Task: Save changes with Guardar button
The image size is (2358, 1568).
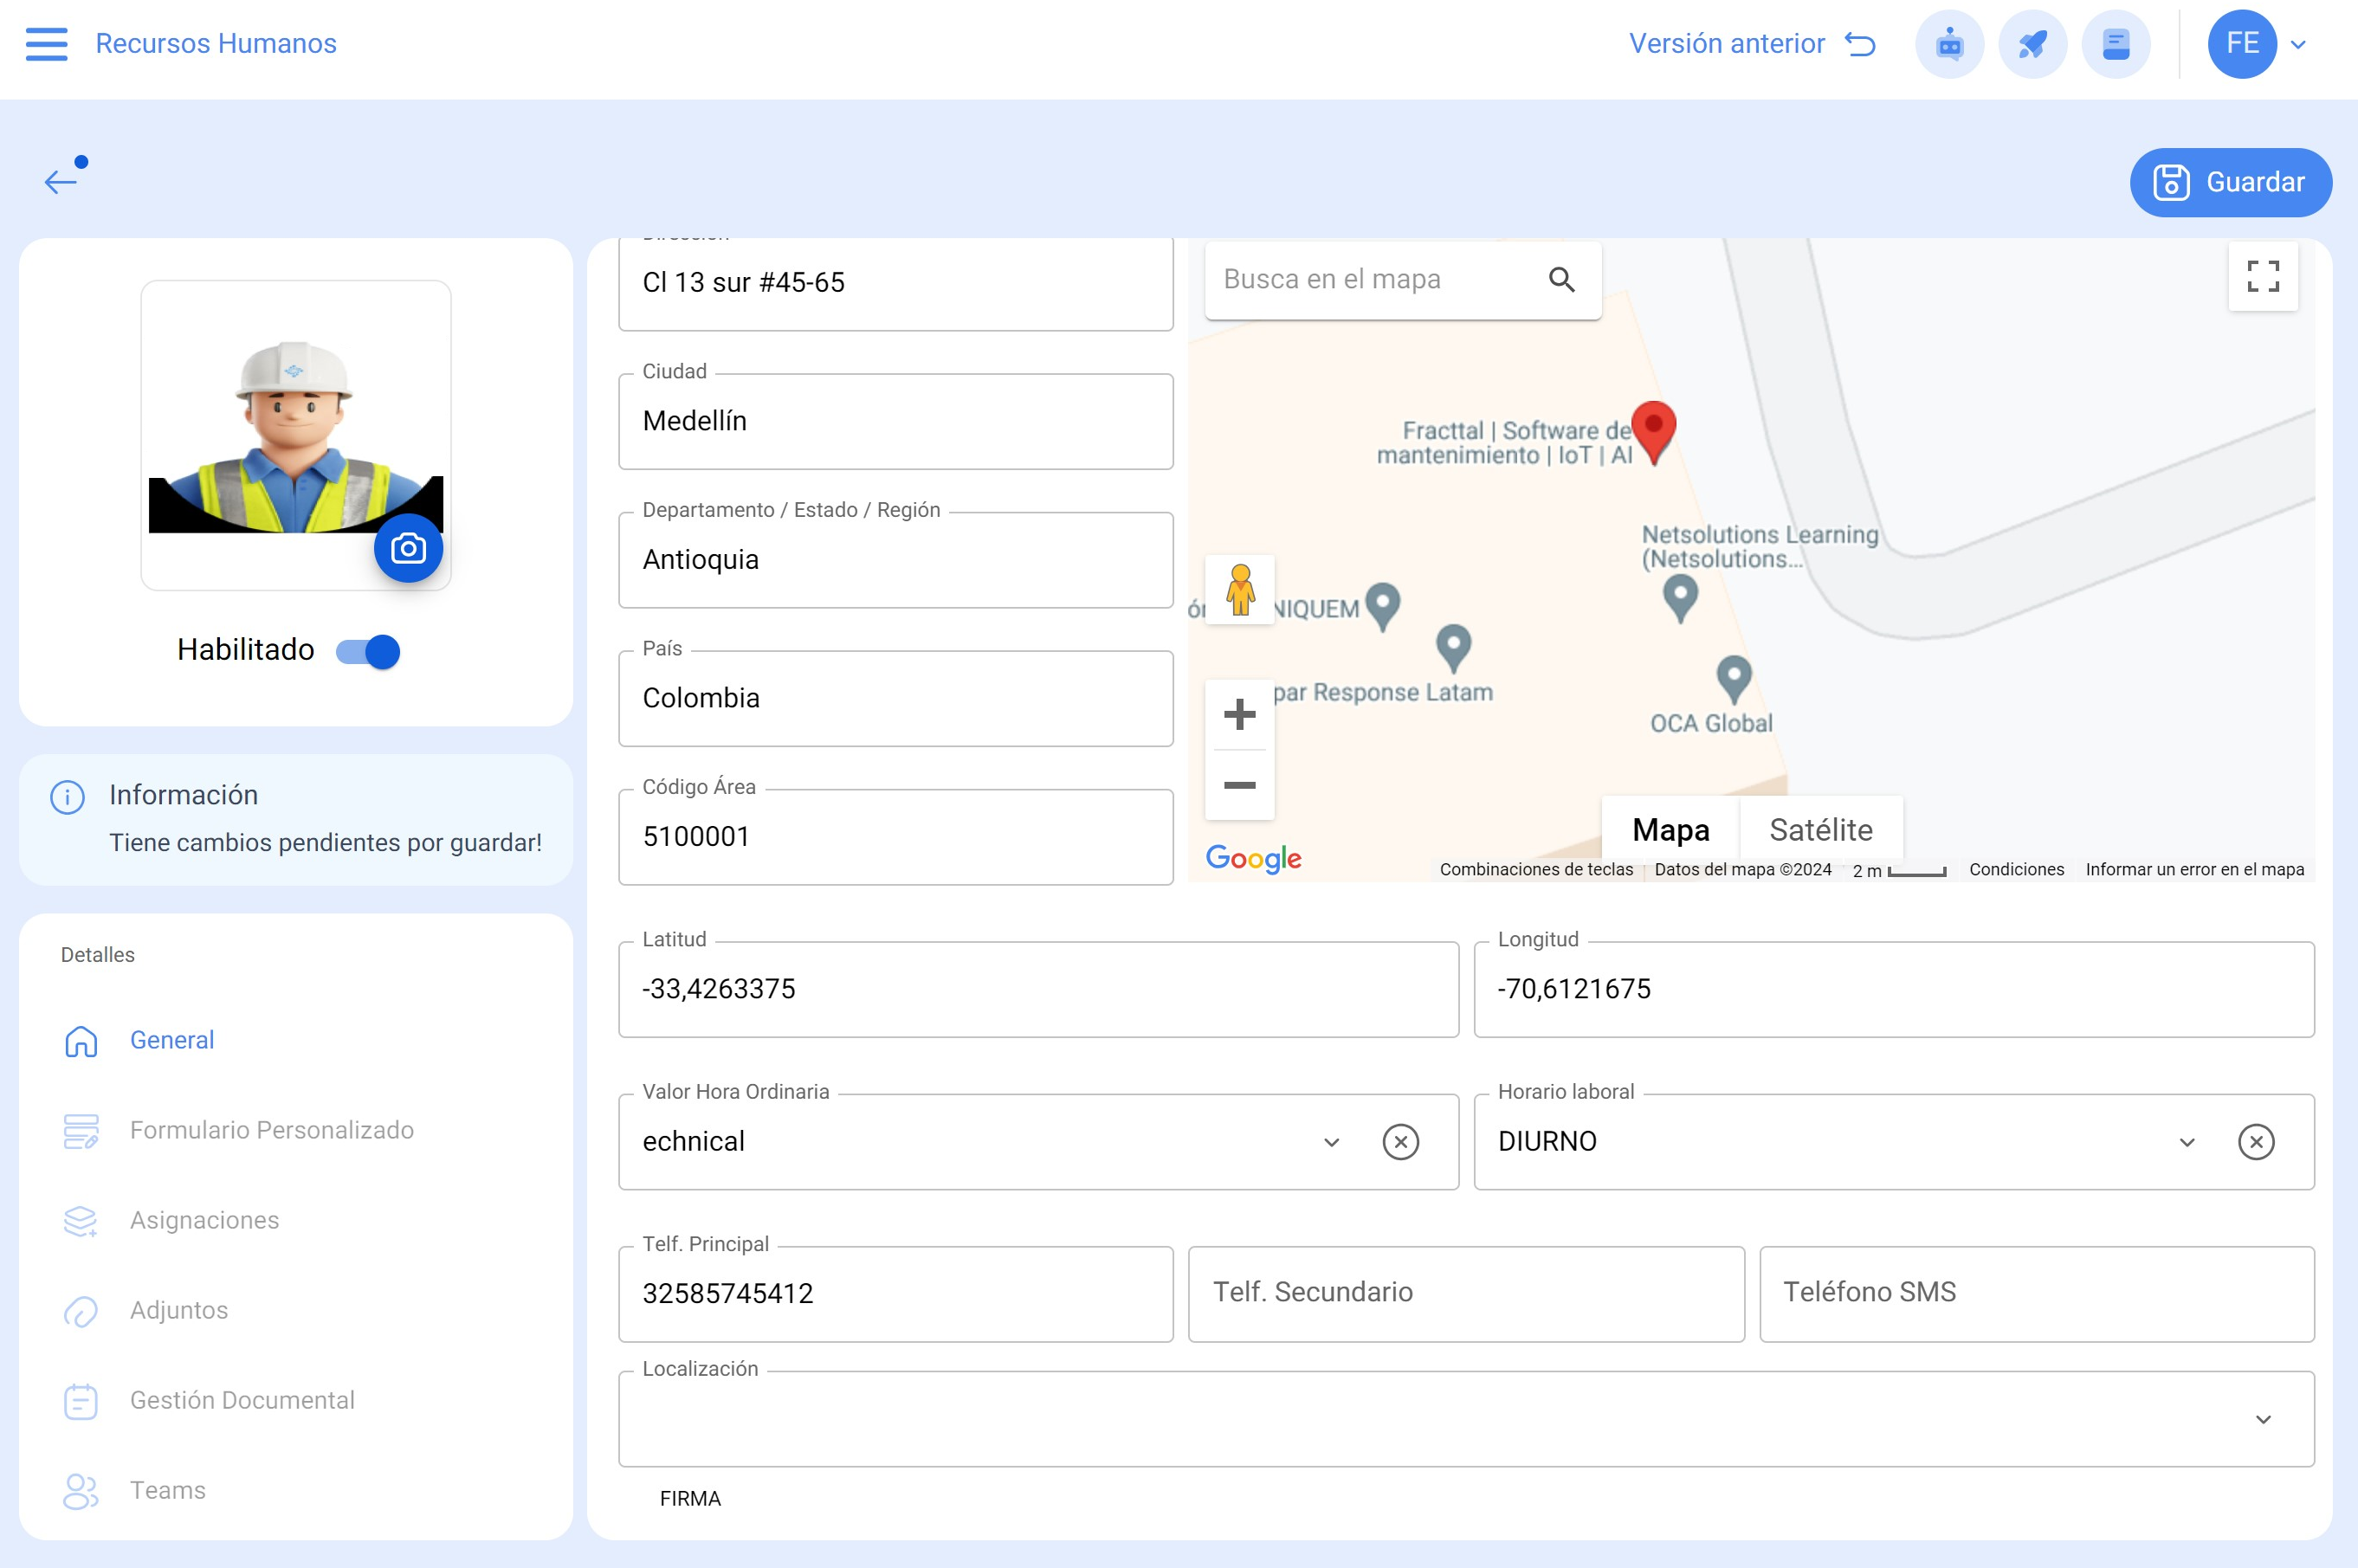Action: [2230, 182]
